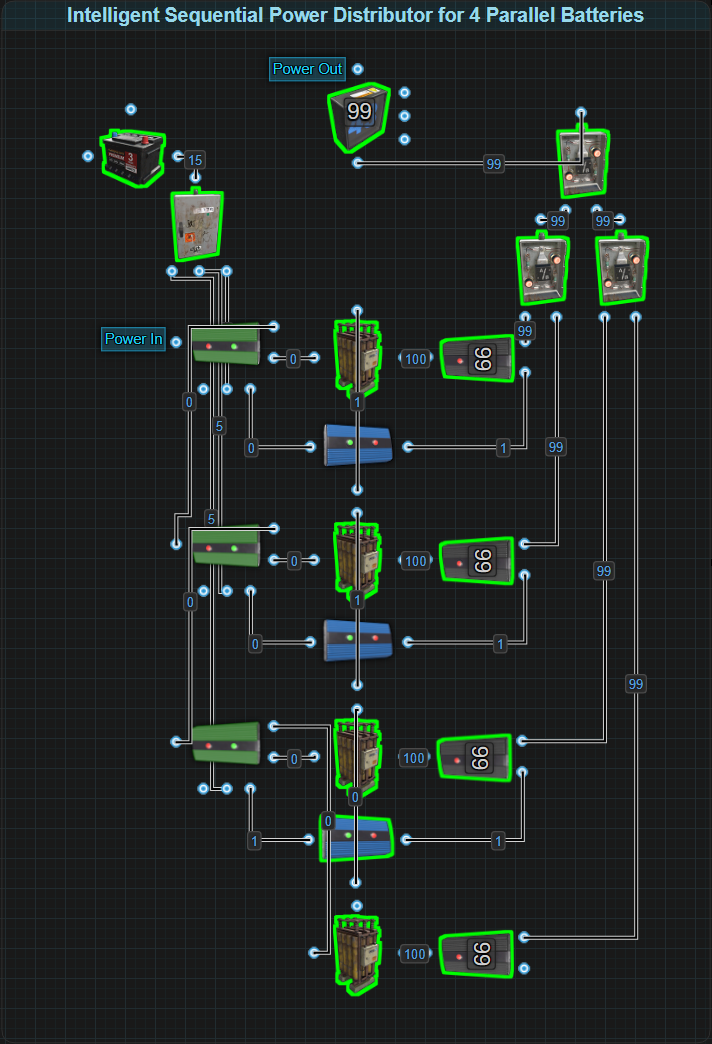712x1044 pixels.
Task: Select the top counter displaying 99
Action: pos(358,117)
